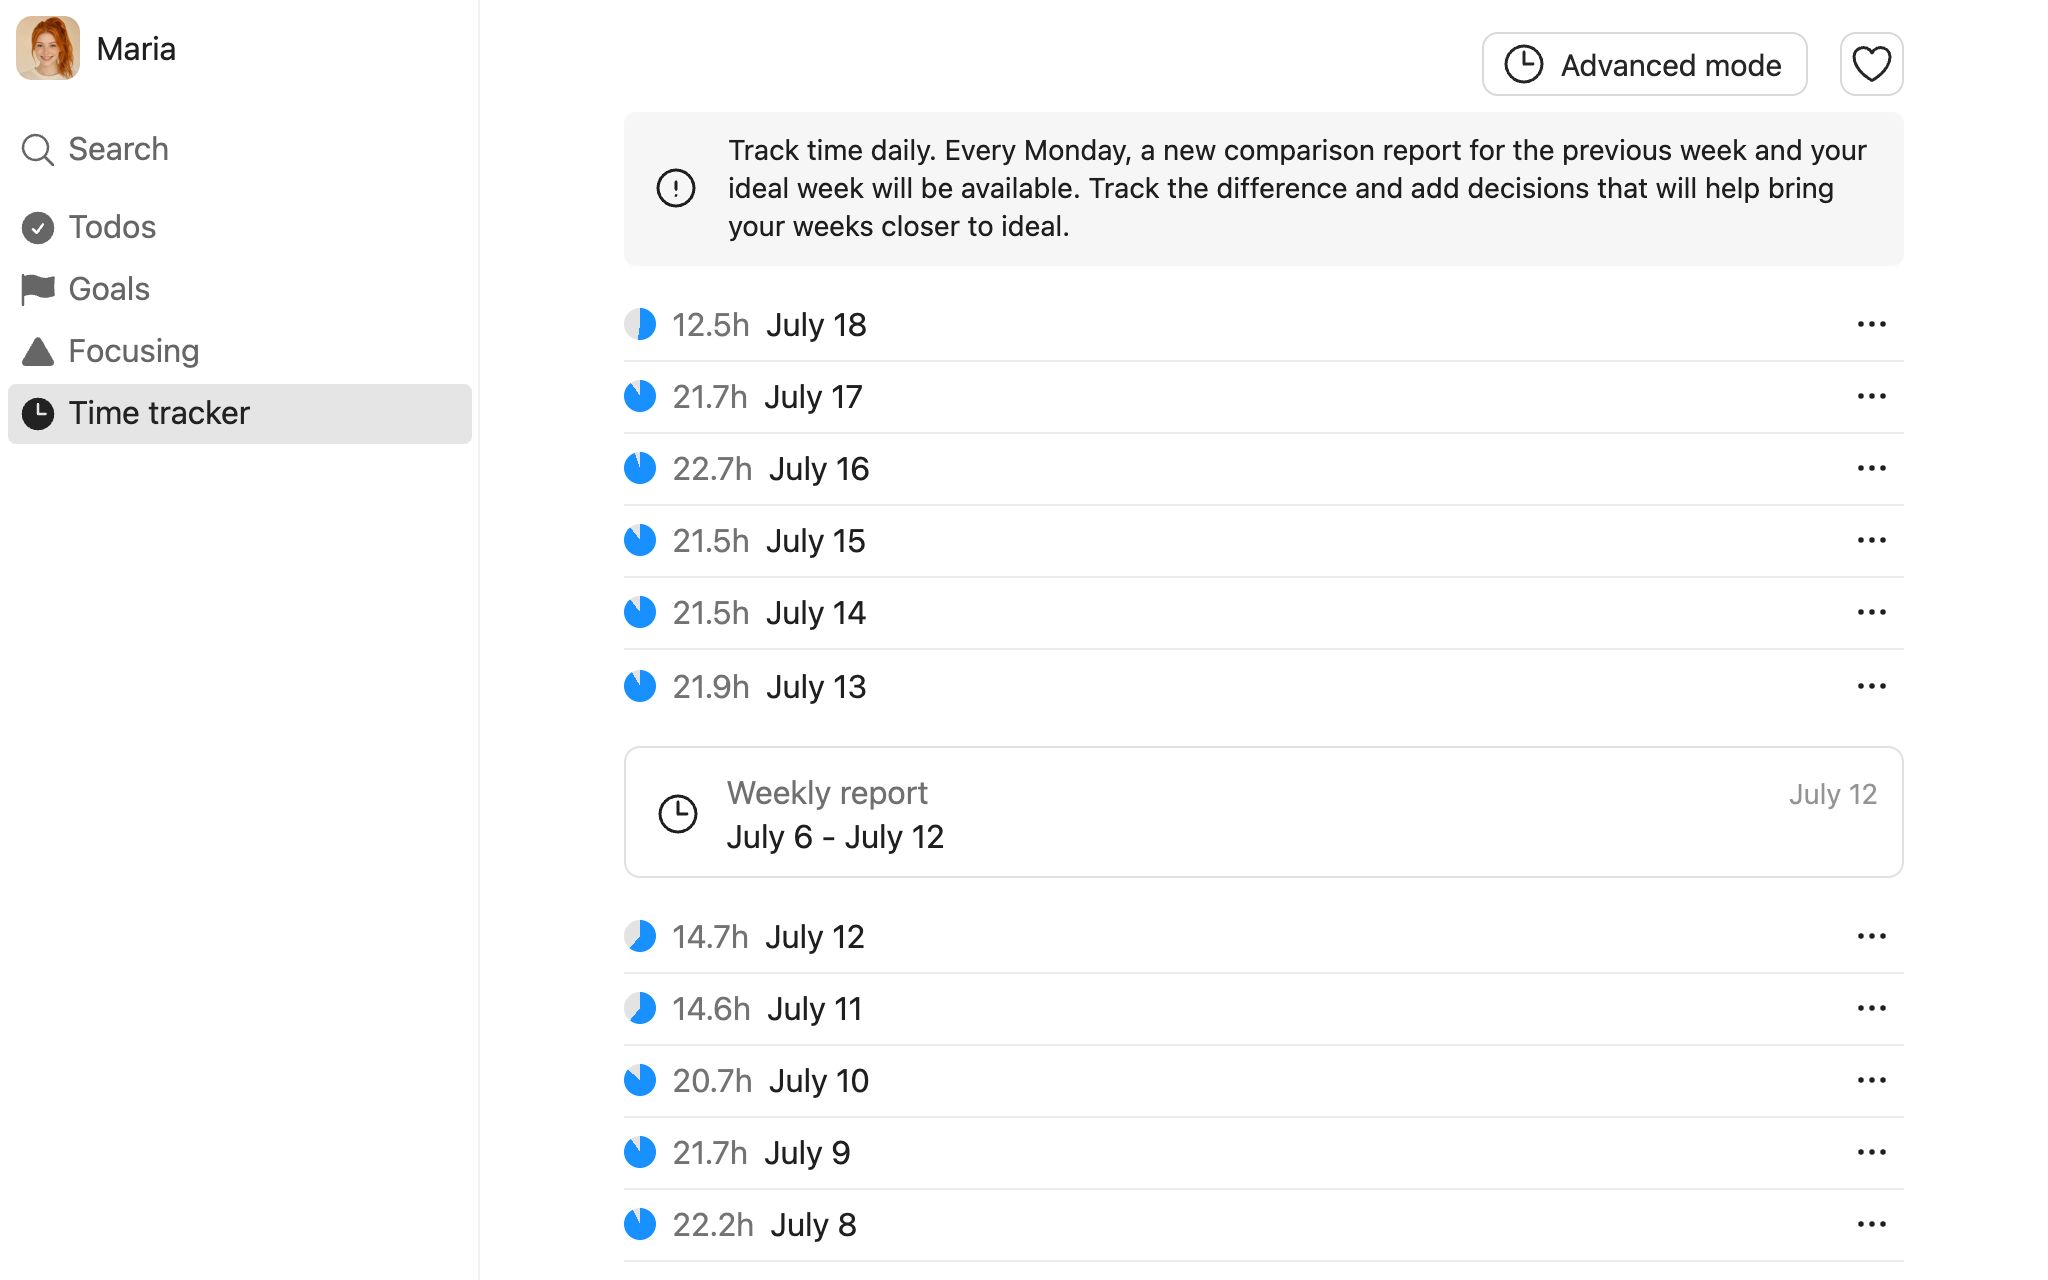Click the Goals flag icon

click(38, 290)
